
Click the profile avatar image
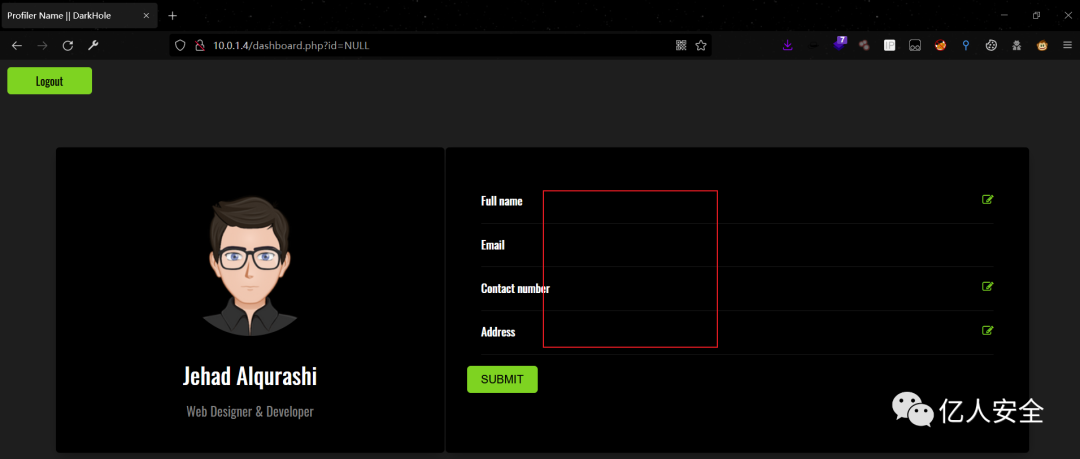tap(250, 266)
